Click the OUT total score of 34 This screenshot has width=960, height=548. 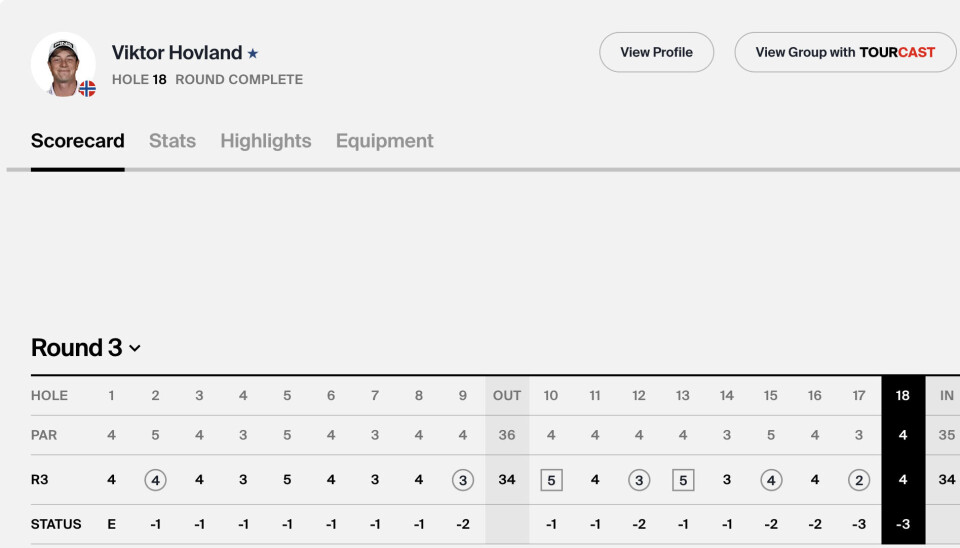coord(507,480)
